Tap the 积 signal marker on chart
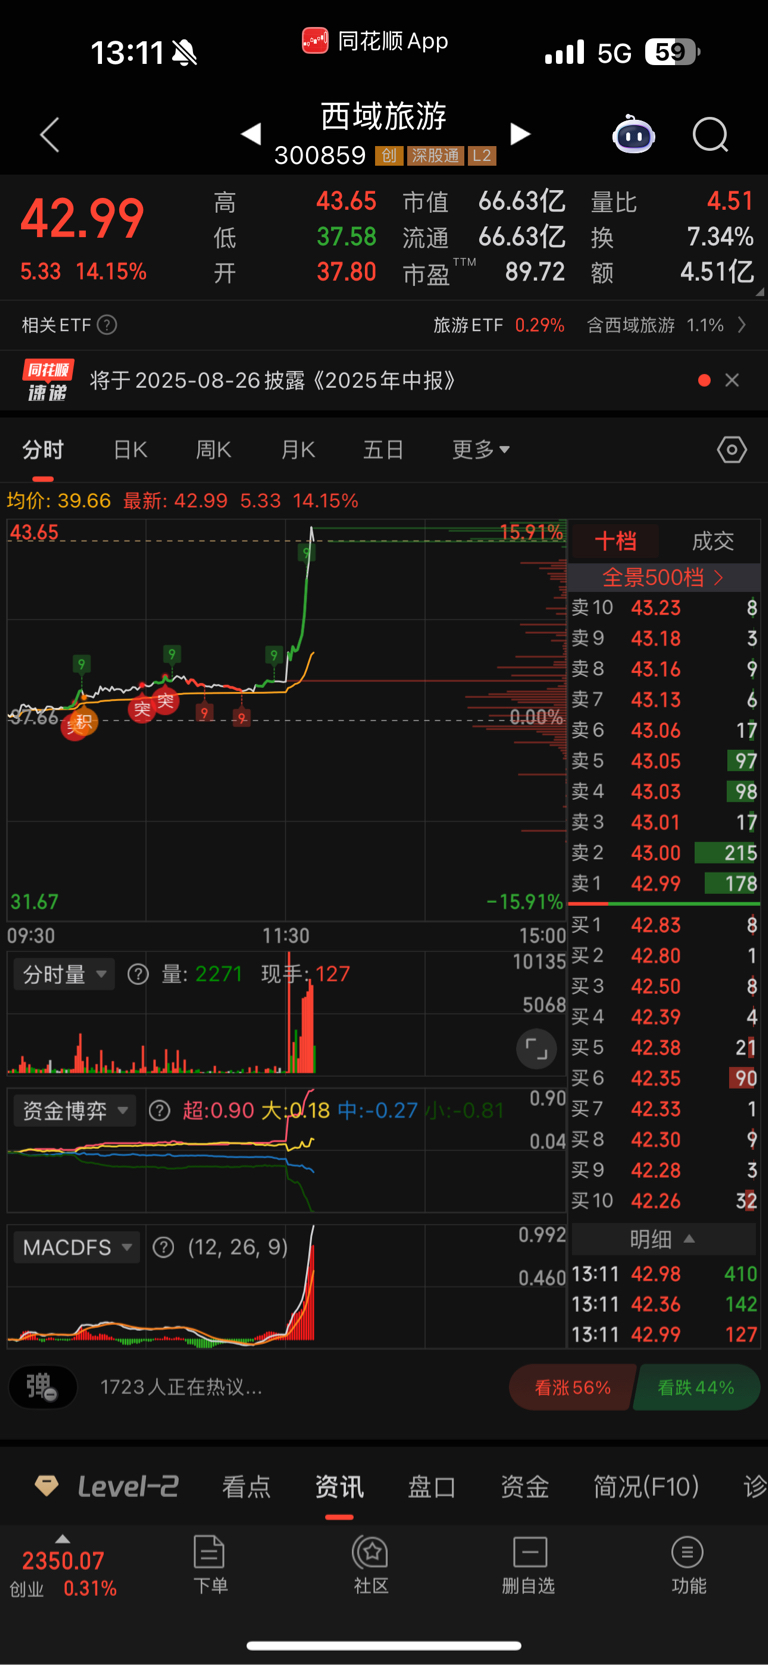Image resolution: width=768 pixels, height=1665 pixels. [x=83, y=721]
